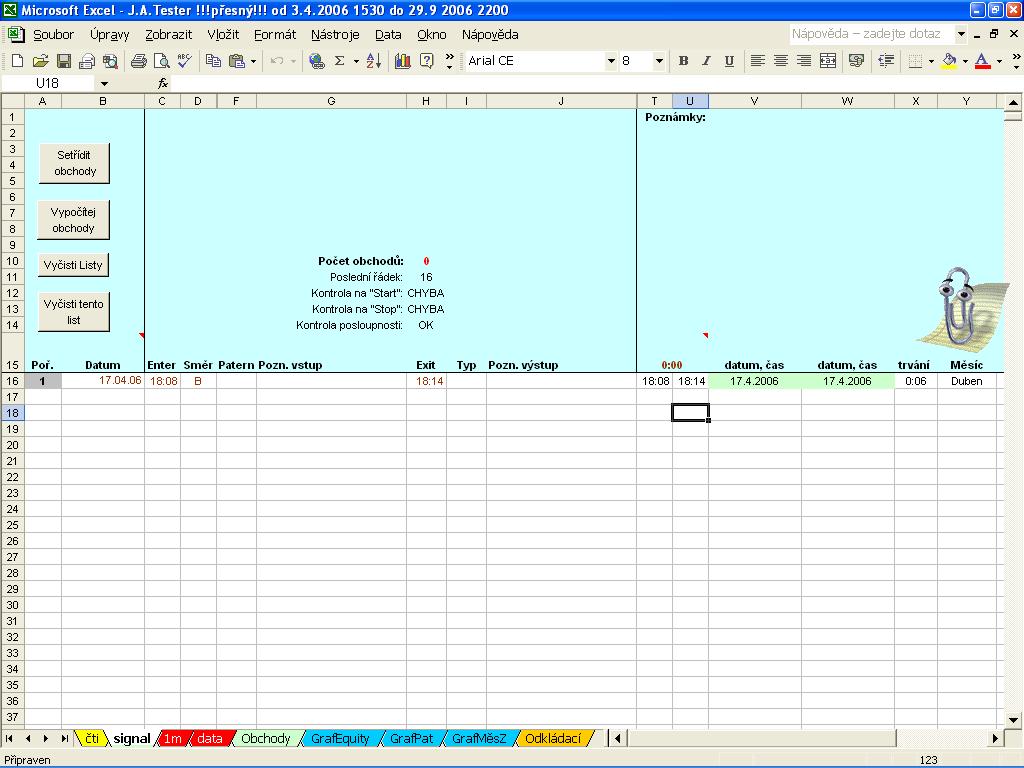1024x768 pixels.
Task: Click the Print icon in toolbar
Action: pyautogui.click(x=139, y=61)
